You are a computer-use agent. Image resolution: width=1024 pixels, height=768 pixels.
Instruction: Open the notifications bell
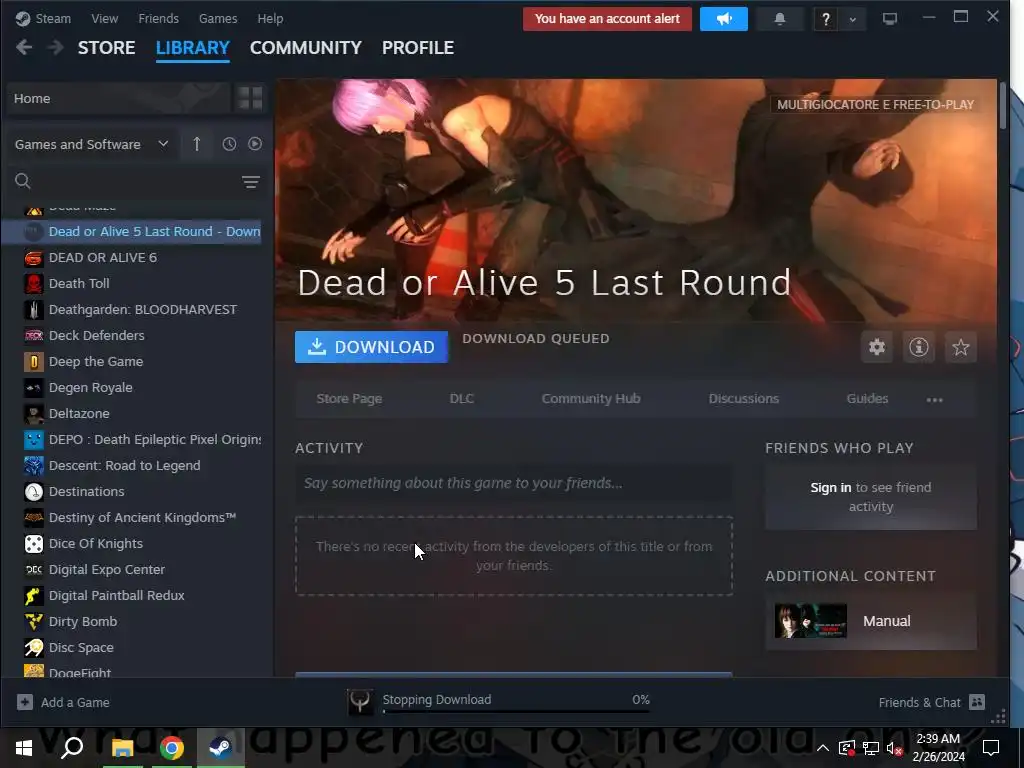pos(779,19)
